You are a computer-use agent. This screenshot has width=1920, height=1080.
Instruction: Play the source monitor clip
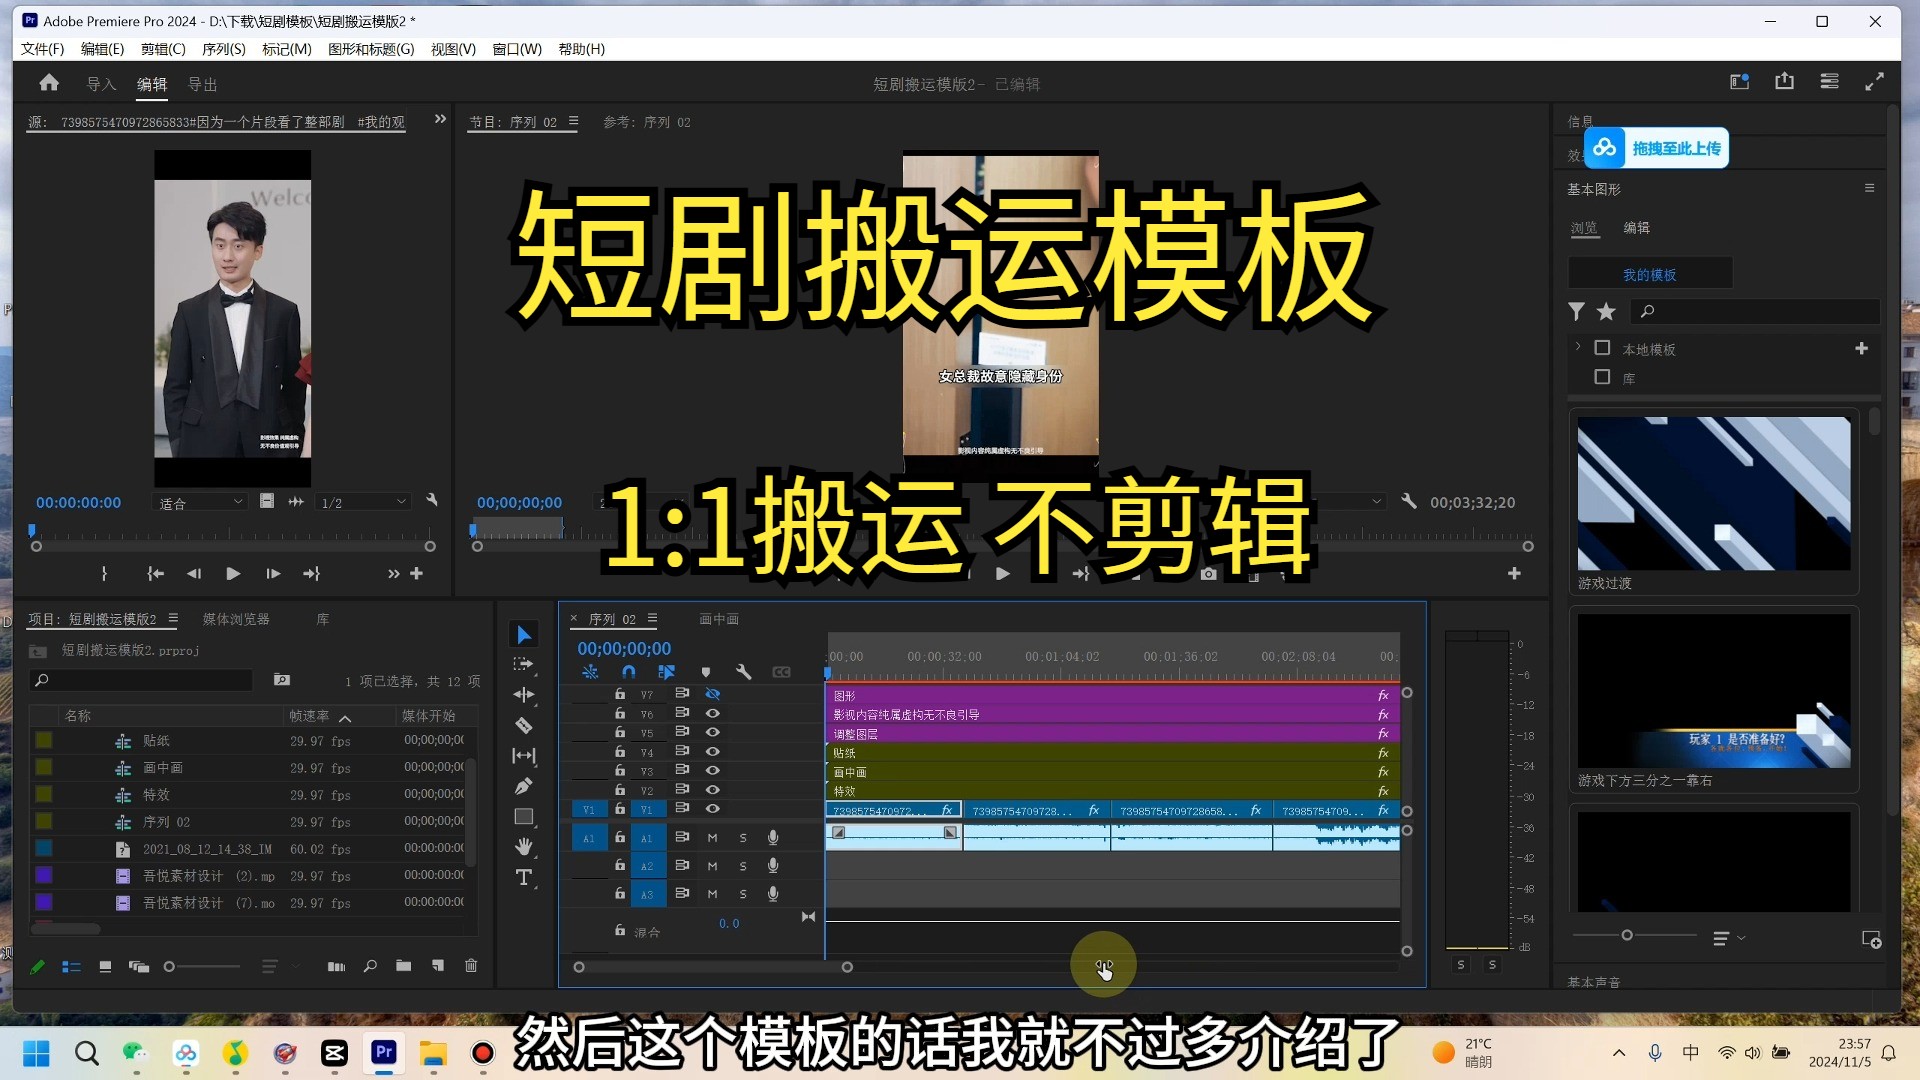point(232,574)
